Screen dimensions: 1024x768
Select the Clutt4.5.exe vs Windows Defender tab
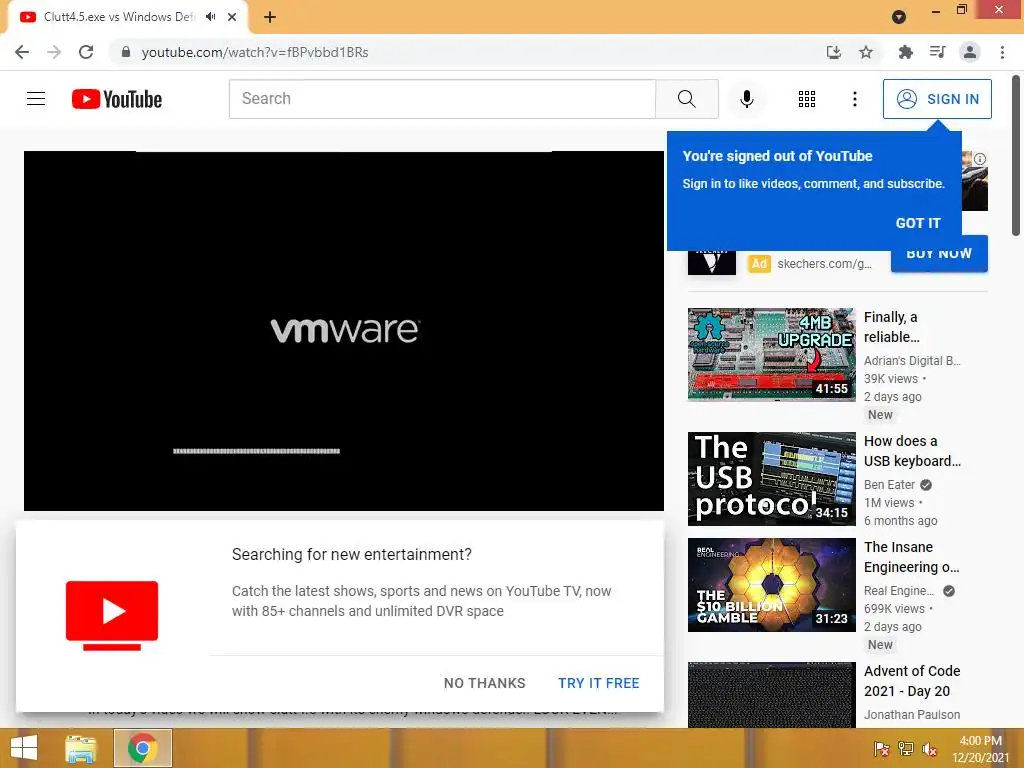[x=118, y=17]
